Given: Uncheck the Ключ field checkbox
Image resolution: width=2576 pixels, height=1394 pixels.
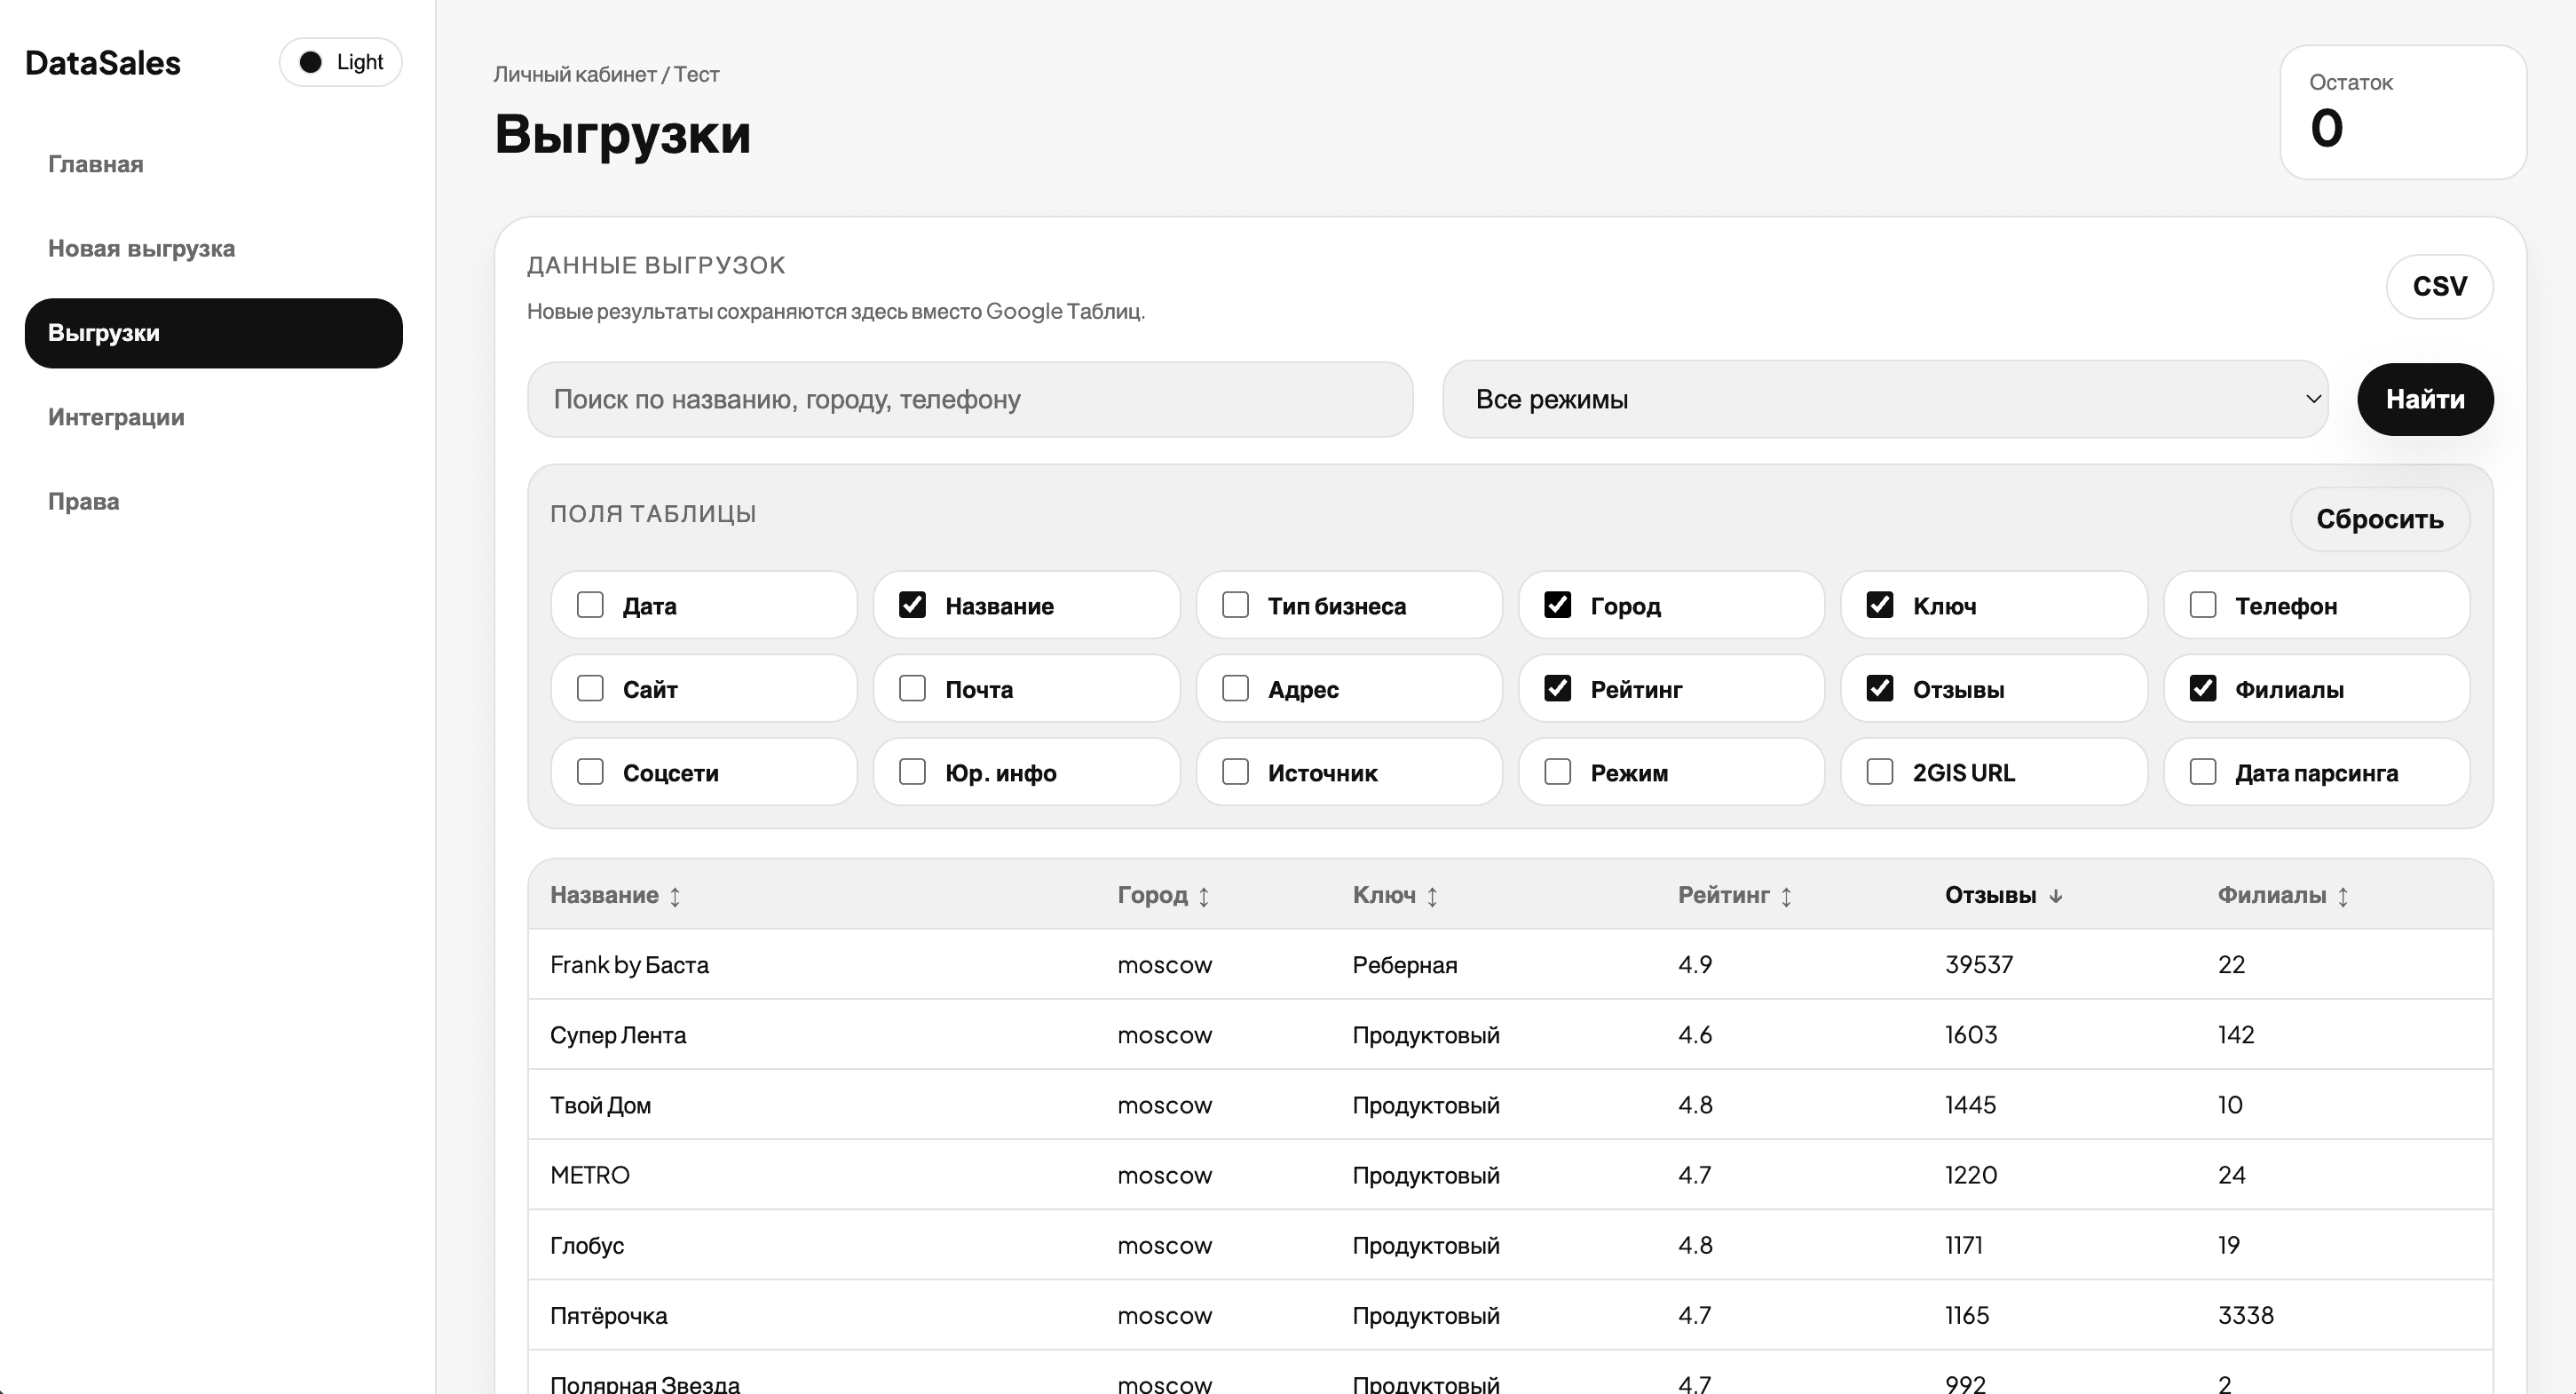Looking at the screenshot, I should [1880, 605].
